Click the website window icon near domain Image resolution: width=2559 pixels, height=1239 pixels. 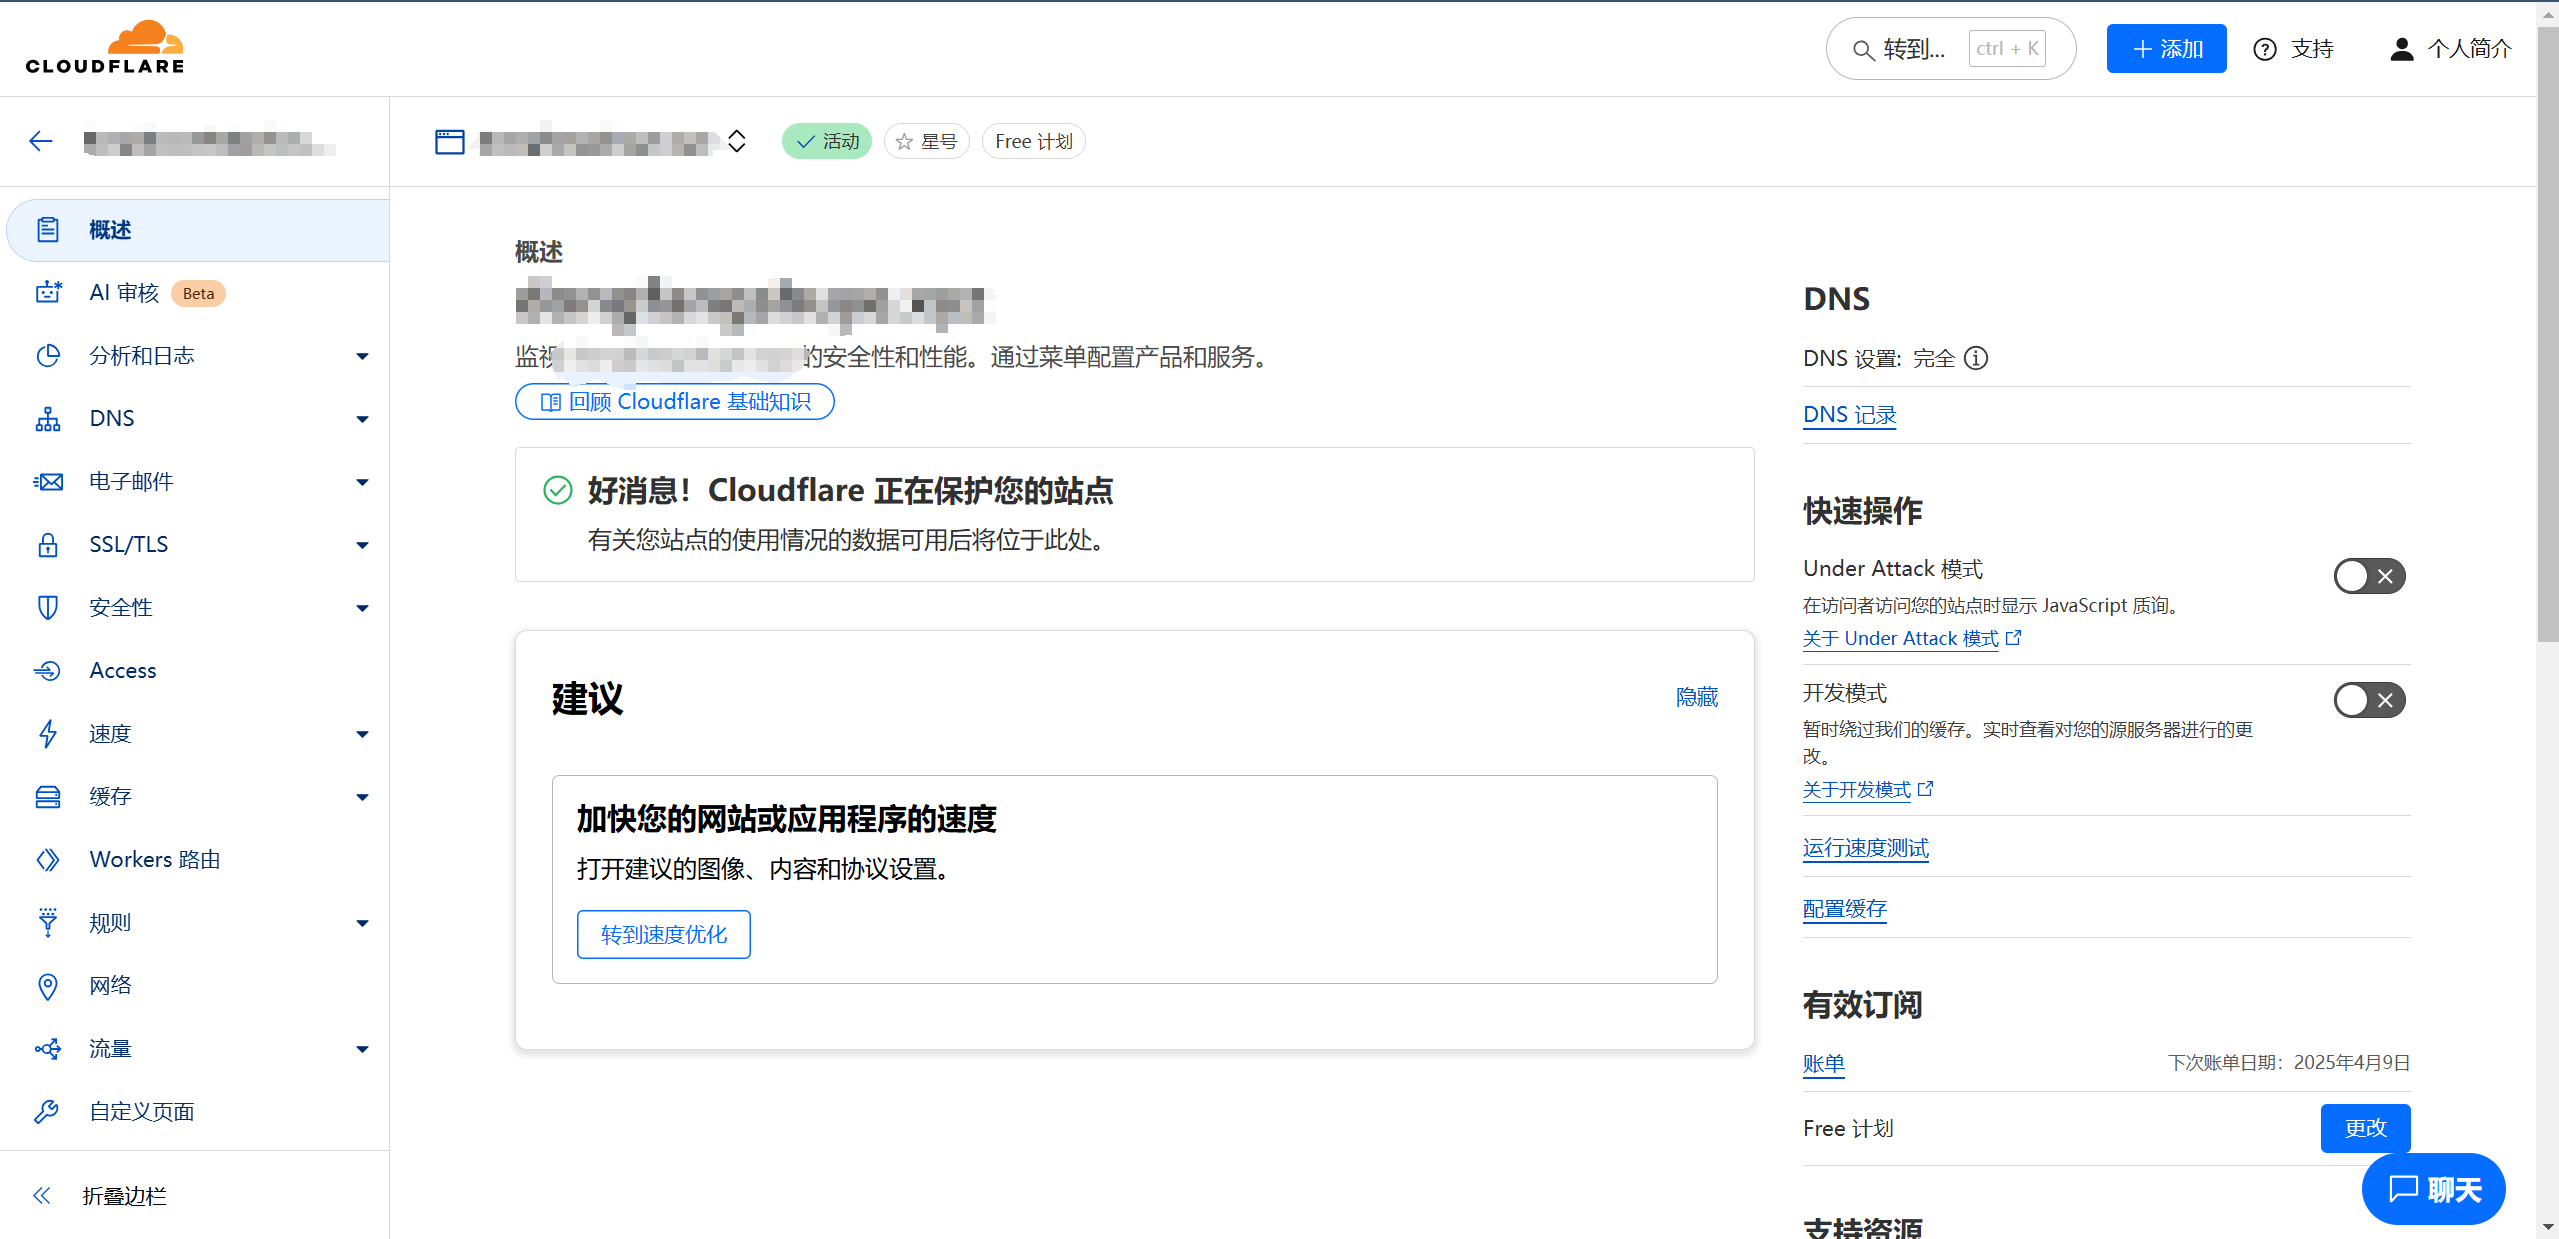[x=450, y=142]
